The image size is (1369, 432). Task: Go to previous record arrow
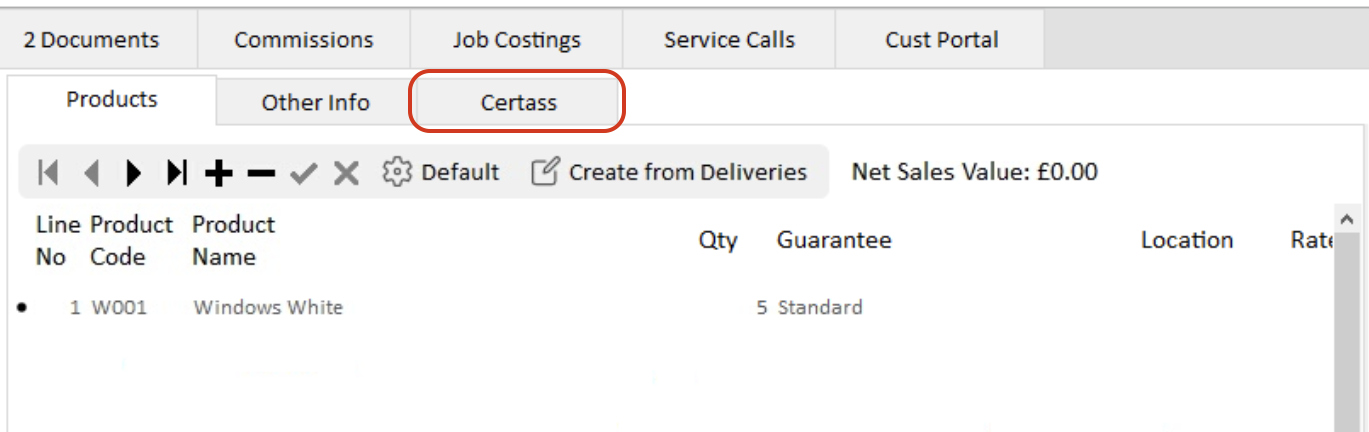(91, 173)
